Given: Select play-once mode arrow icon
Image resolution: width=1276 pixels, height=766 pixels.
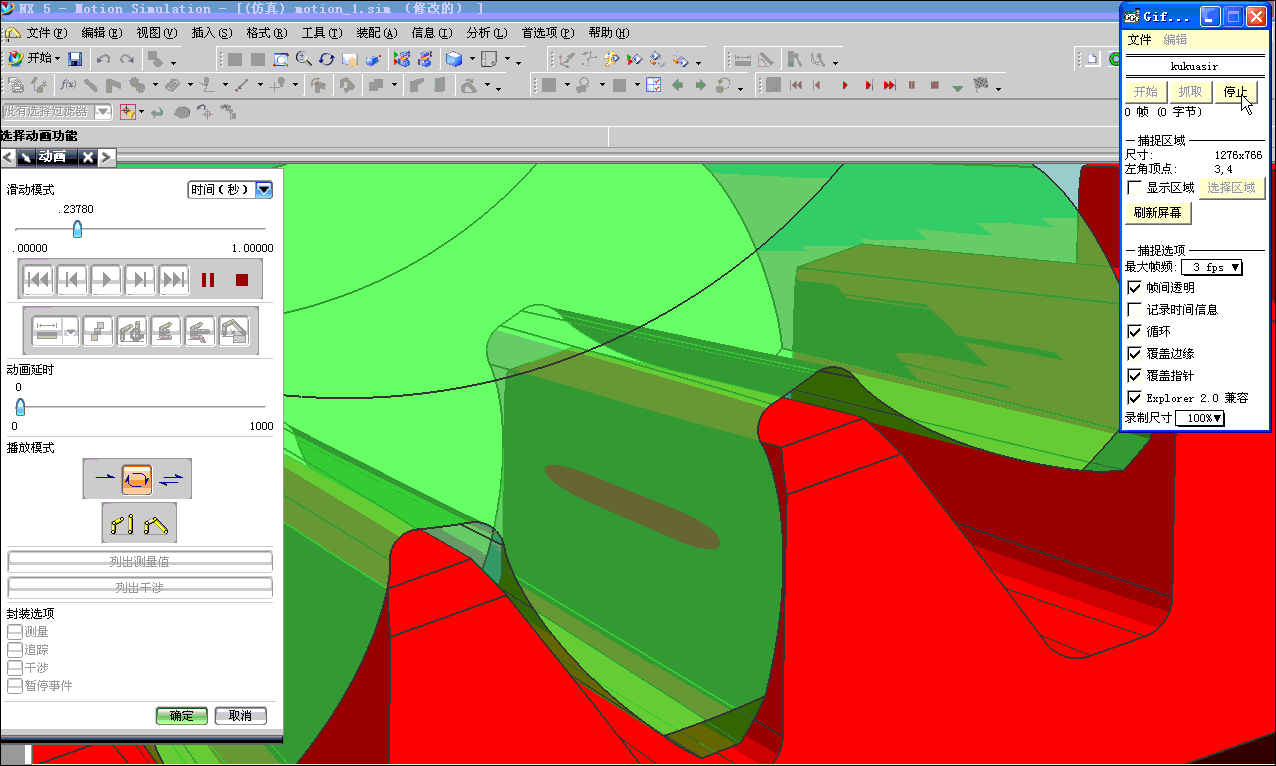Looking at the screenshot, I should tap(104, 479).
